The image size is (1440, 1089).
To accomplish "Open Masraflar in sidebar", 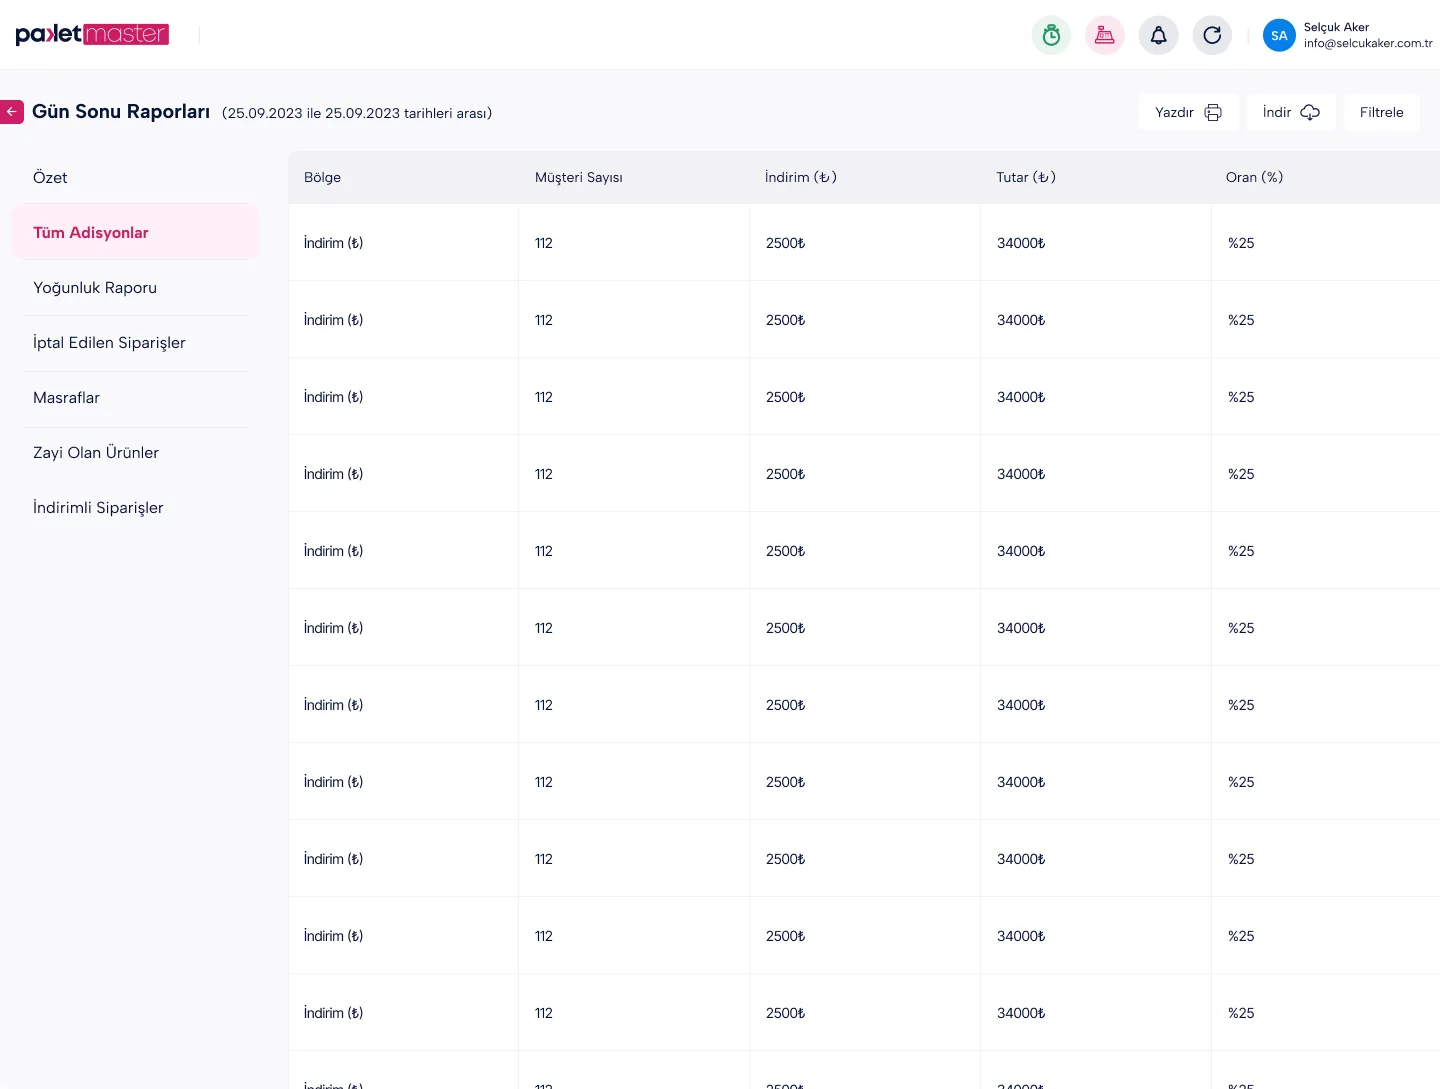I will coord(135,397).
